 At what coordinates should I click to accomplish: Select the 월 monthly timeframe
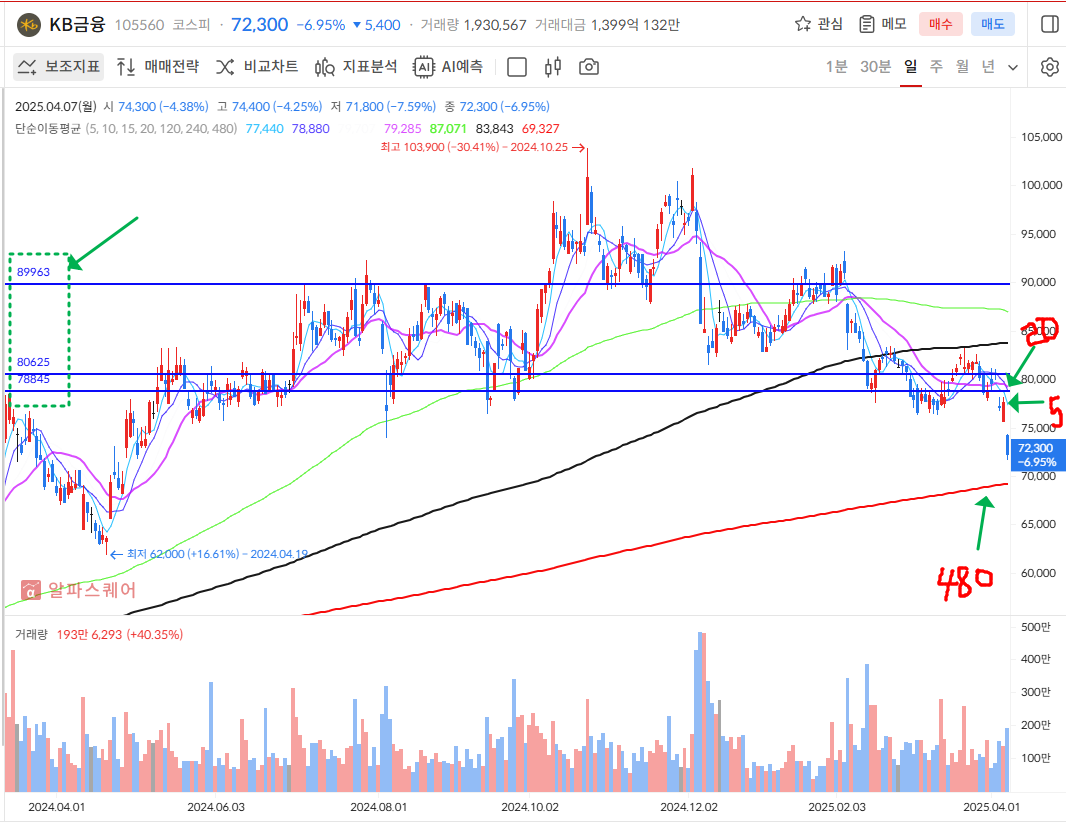[x=962, y=67]
